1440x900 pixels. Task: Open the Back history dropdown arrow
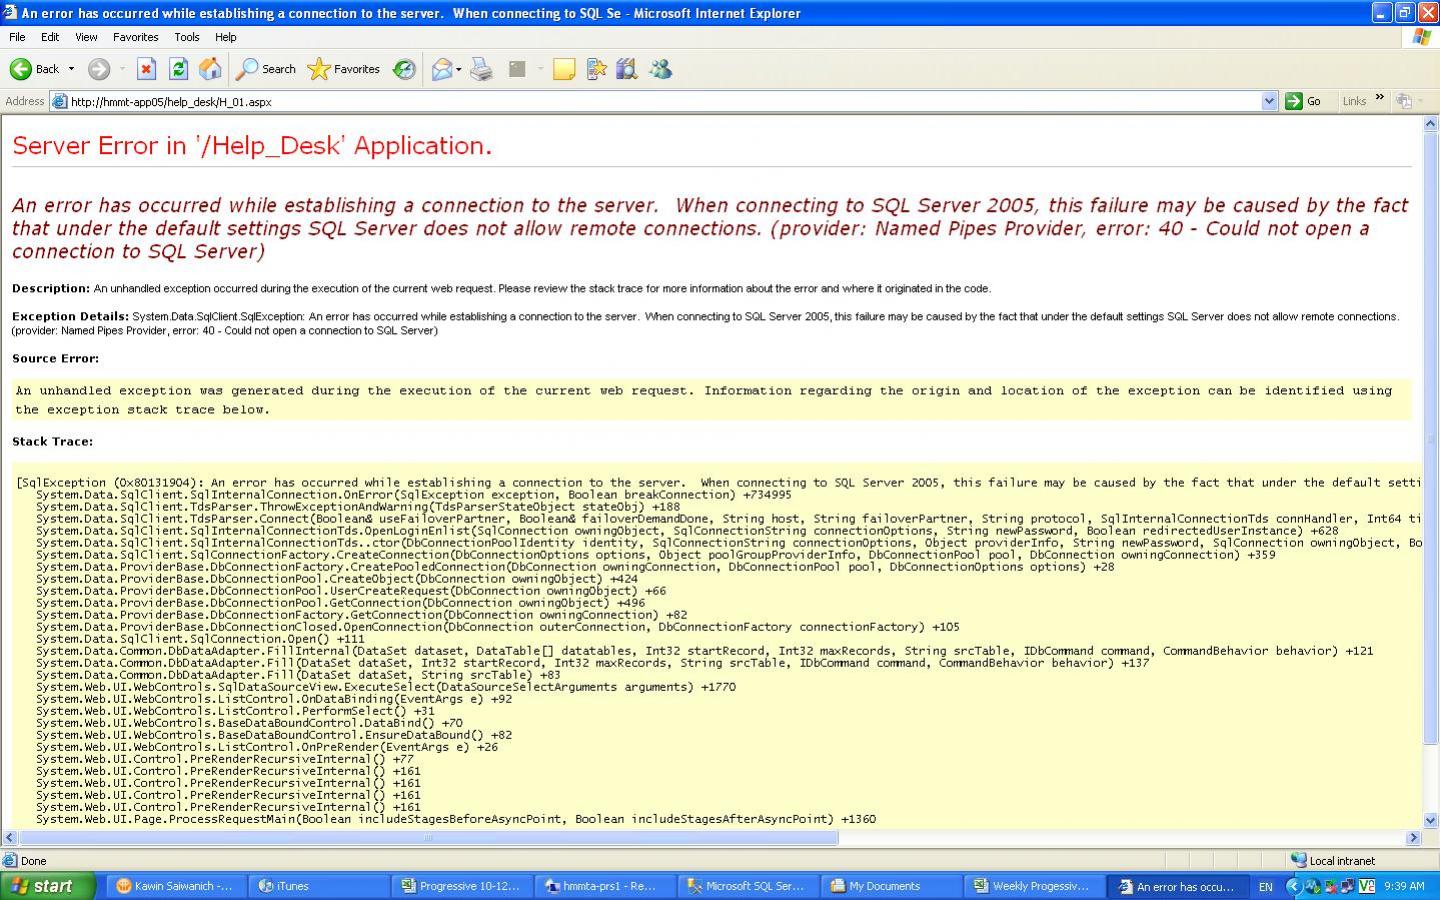(x=71, y=69)
